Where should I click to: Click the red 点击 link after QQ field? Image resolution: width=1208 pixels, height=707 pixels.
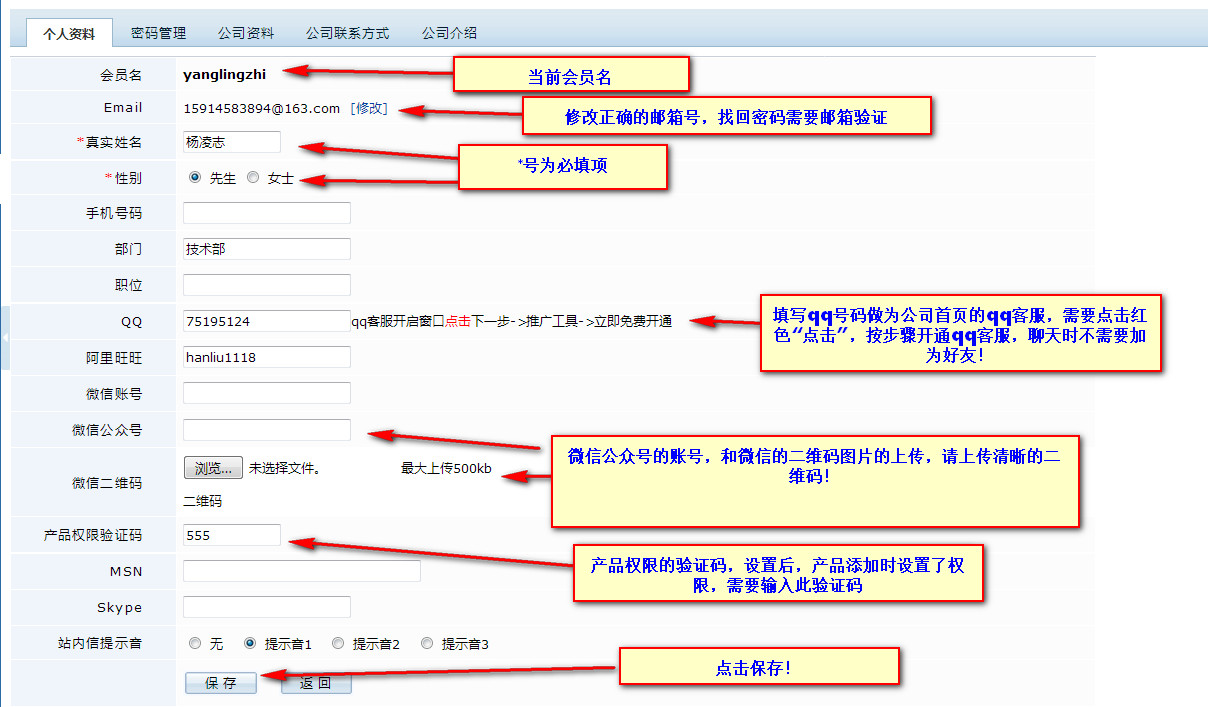(x=458, y=321)
